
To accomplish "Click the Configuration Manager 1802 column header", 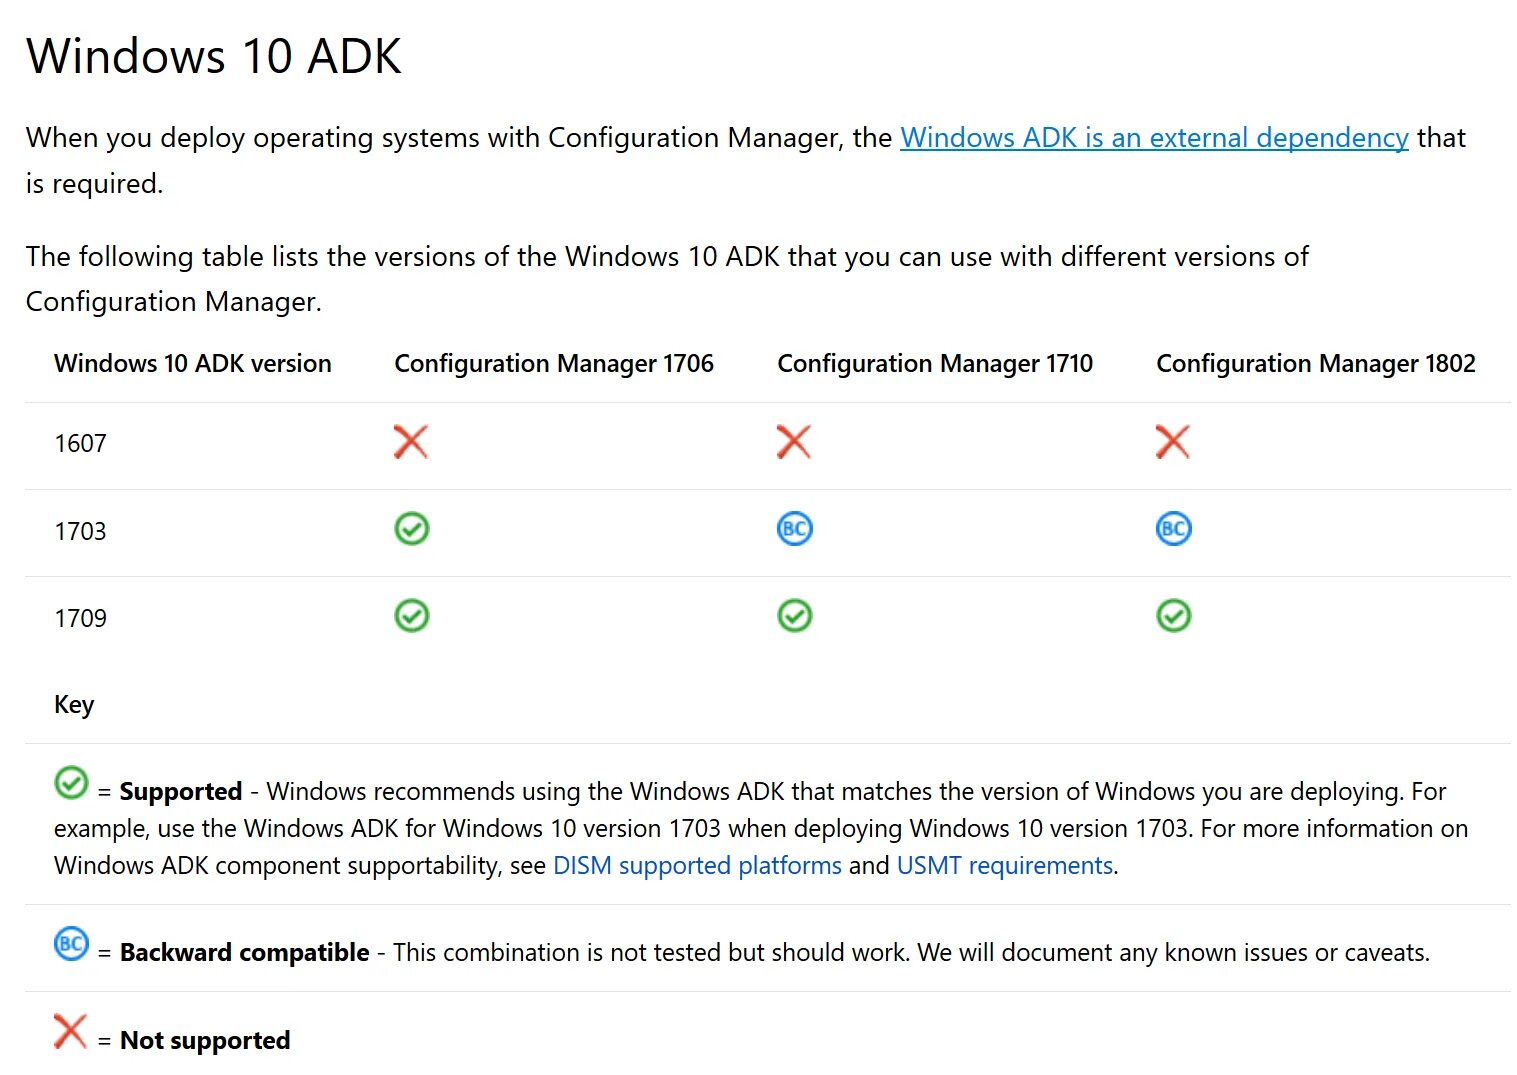I will 1315,364.
